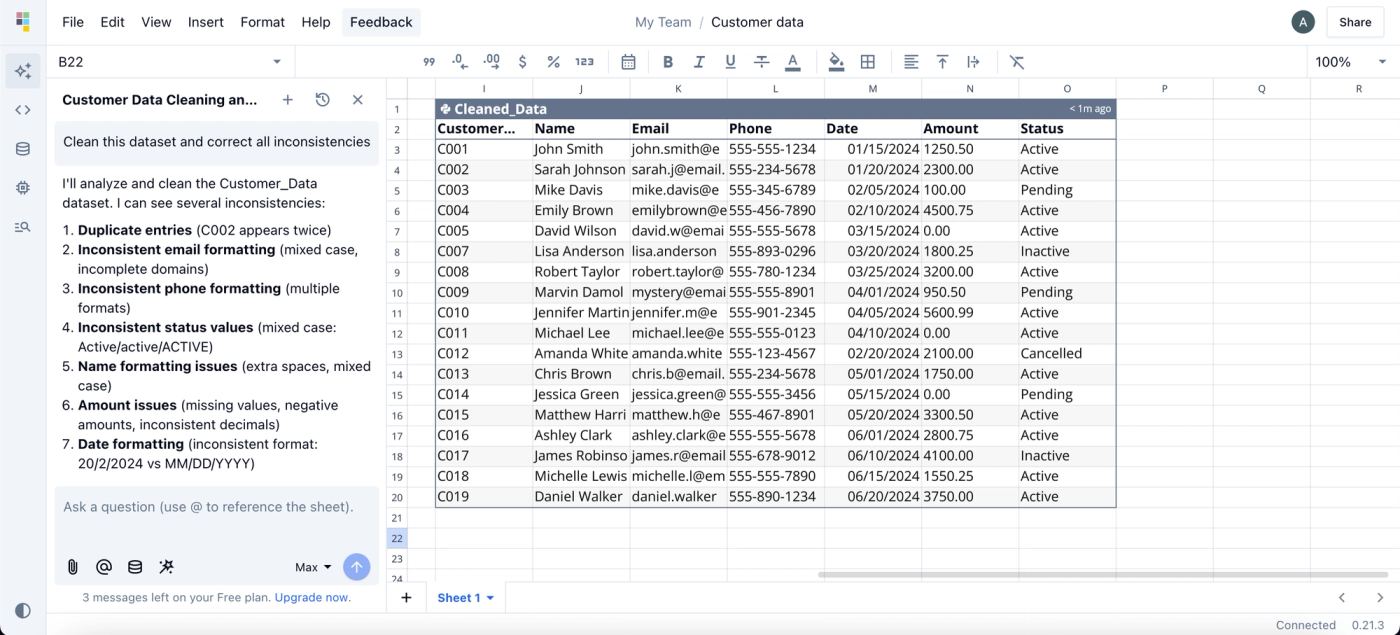This screenshot has height=635, width=1400.
Task: Open vertical alignment options
Action: (x=942, y=62)
